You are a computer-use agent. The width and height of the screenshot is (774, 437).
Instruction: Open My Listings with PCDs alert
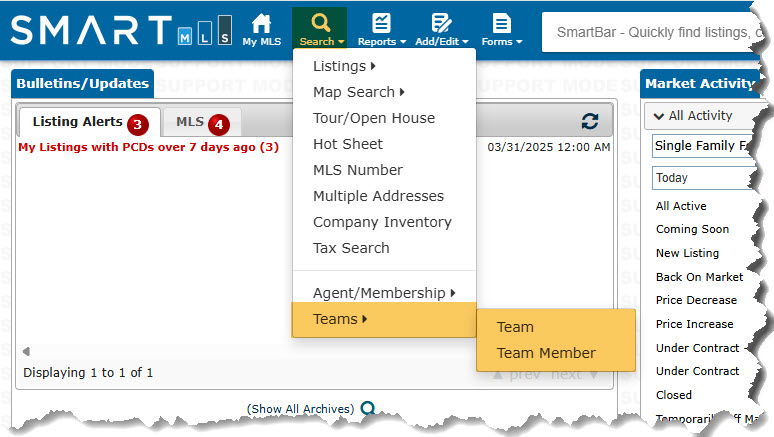coord(149,147)
